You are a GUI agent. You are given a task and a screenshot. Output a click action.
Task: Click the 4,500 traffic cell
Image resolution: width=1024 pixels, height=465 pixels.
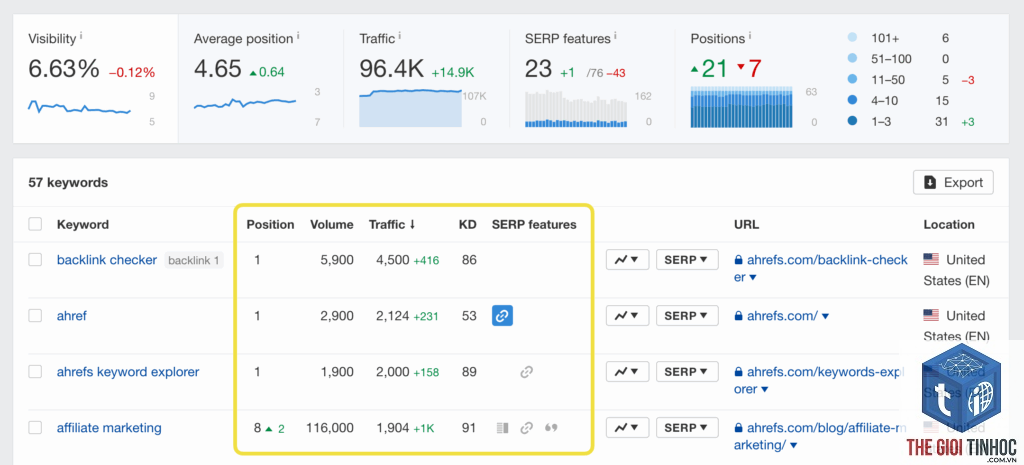click(392, 260)
